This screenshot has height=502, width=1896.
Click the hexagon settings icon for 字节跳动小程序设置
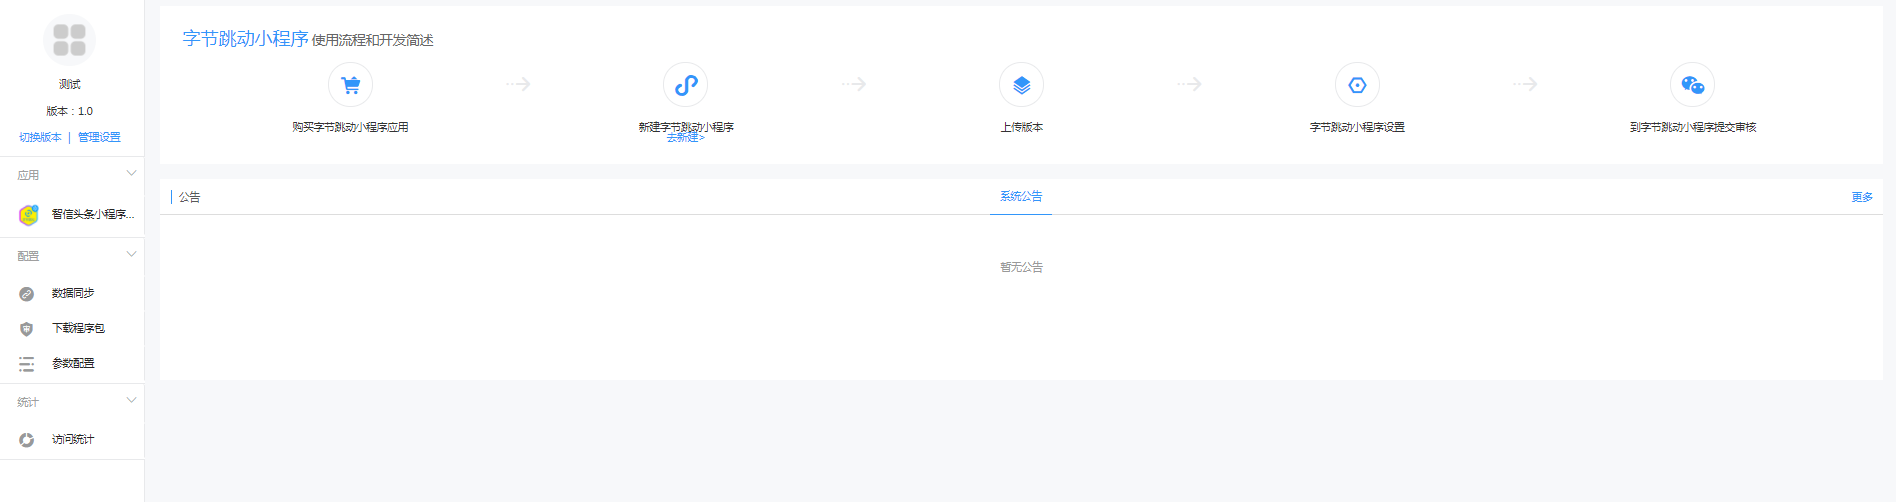coord(1357,85)
